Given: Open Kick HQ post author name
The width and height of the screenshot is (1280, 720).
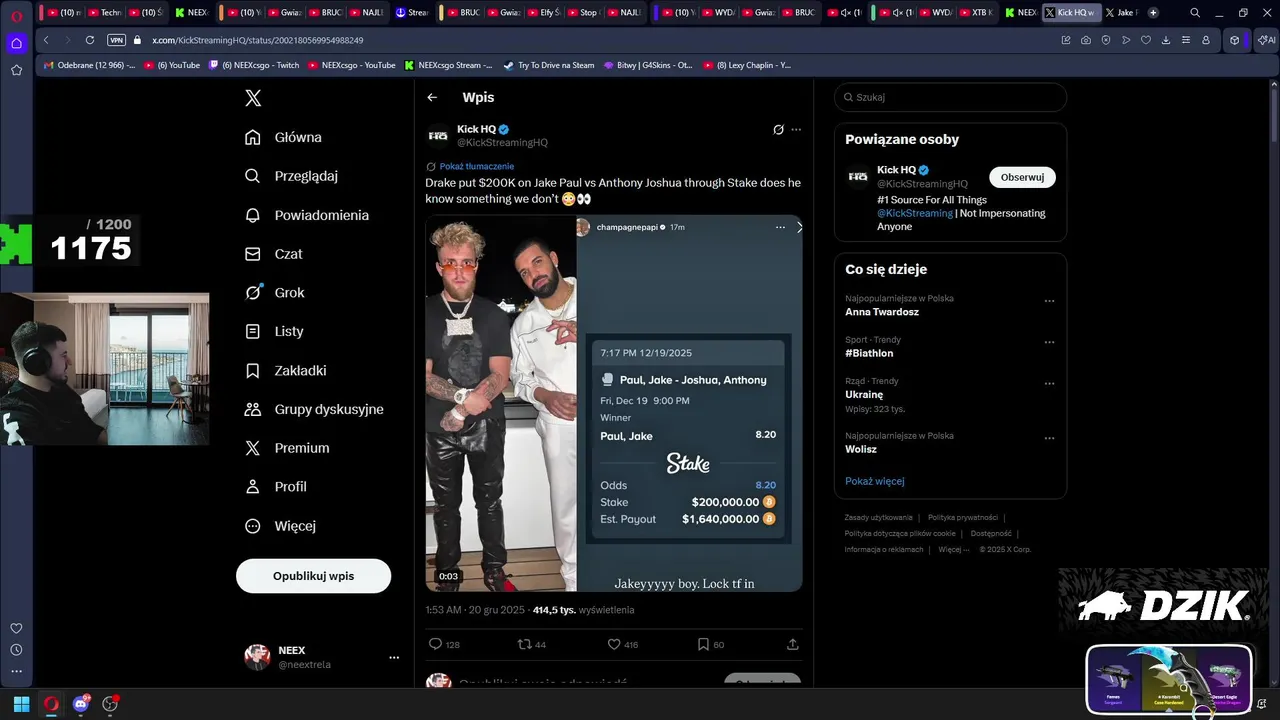Looking at the screenshot, I should (x=476, y=129).
